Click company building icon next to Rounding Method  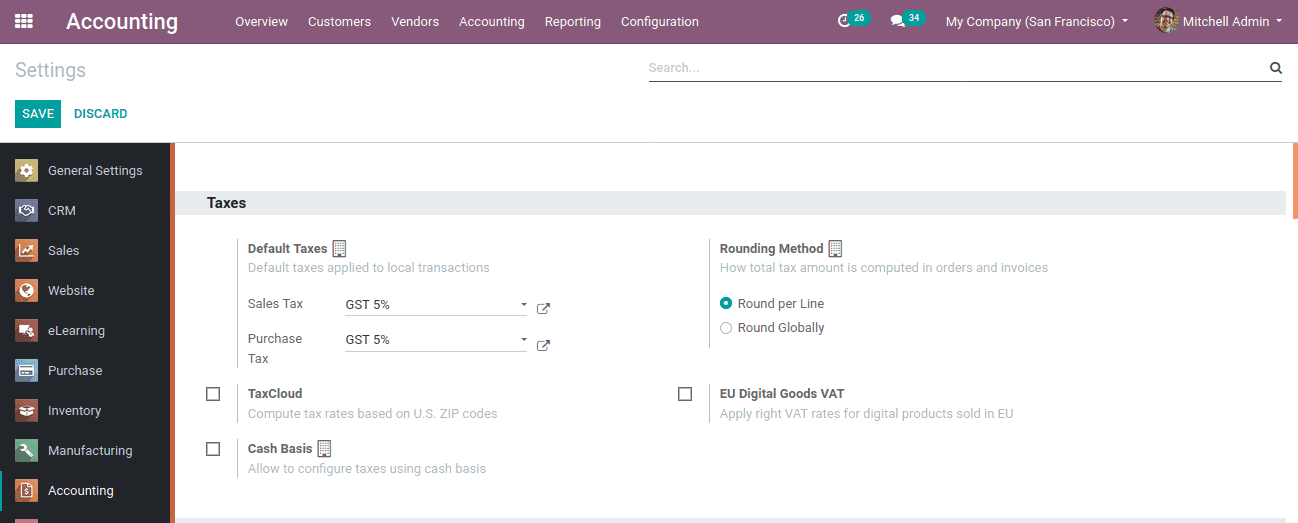[x=836, y=248]
